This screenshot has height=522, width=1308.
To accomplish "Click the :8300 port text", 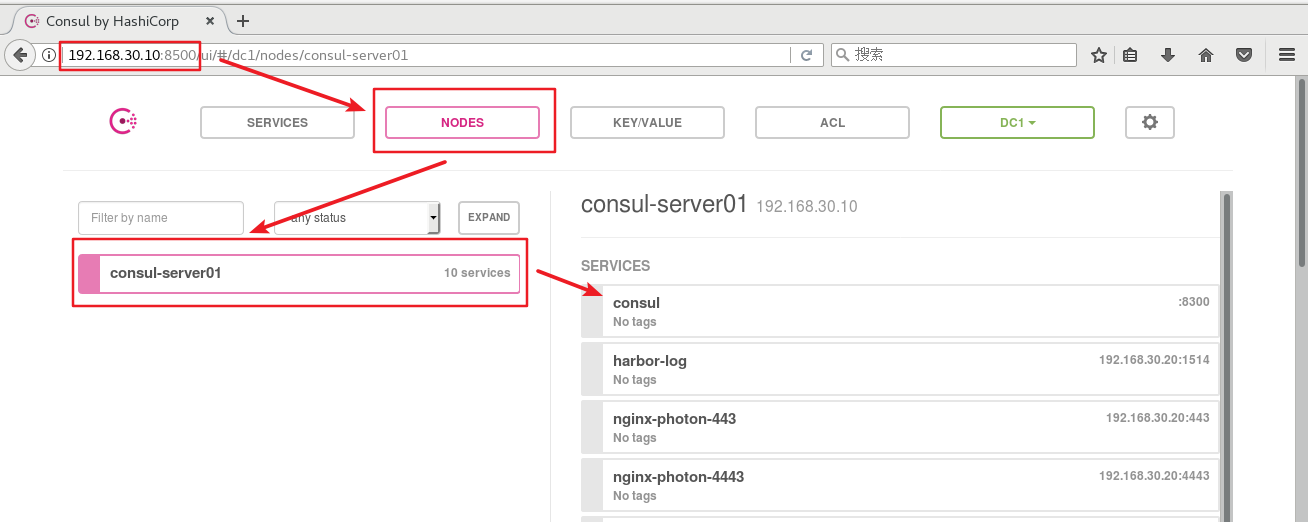I will click(x=1193, y=301).
